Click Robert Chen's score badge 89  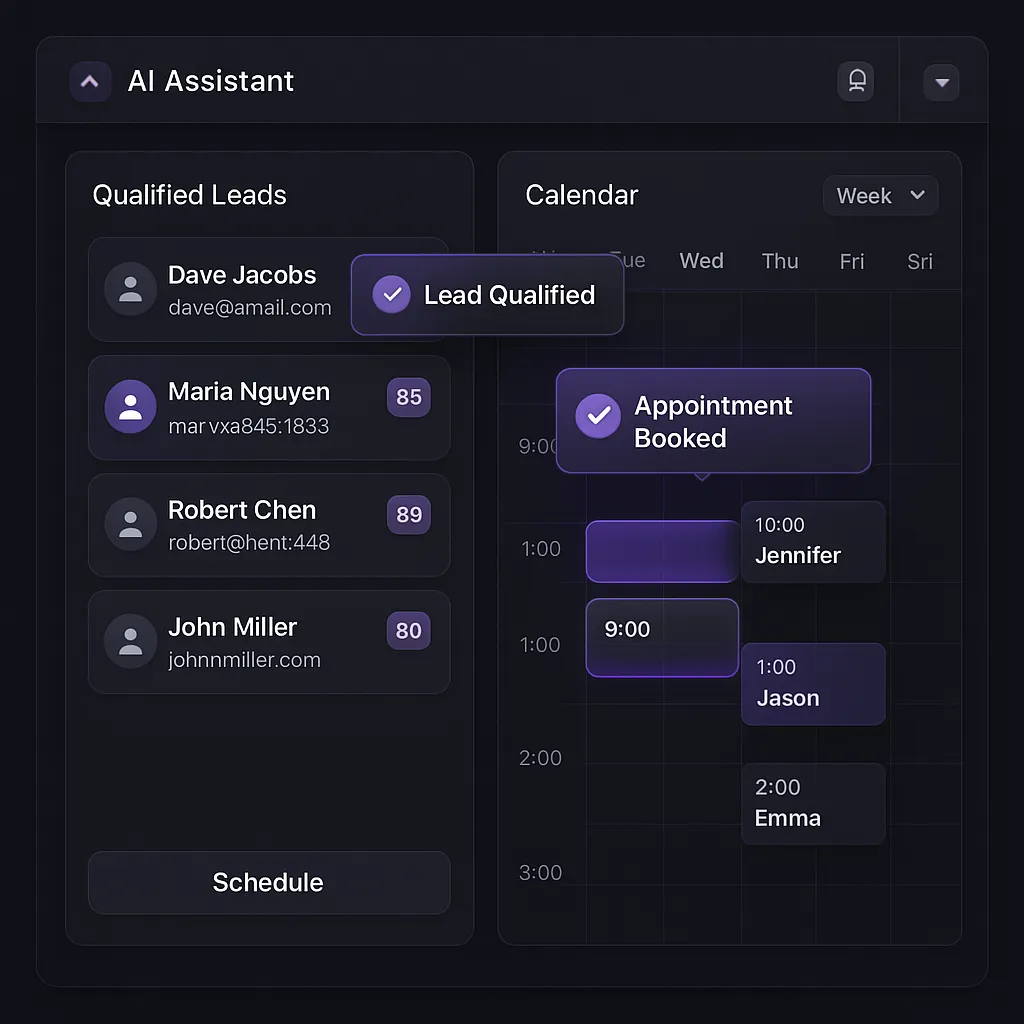point(408,514)
